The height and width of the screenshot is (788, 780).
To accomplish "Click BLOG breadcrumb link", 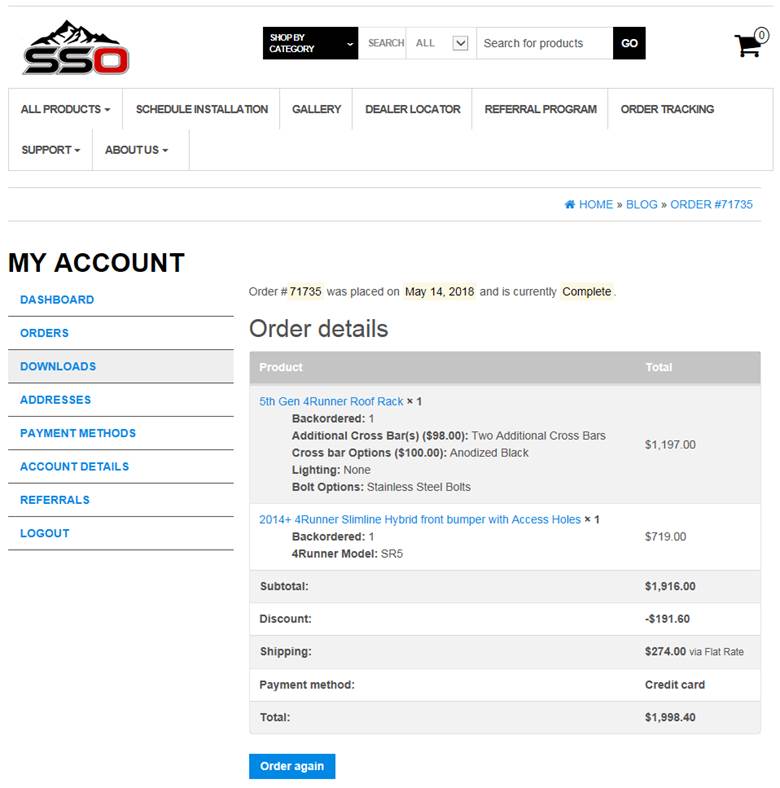I will coord(641,205).
